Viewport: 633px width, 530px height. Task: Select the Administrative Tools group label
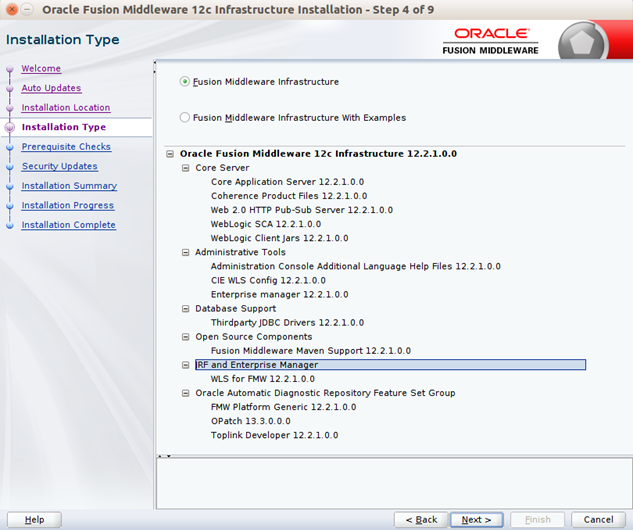tap(241, 252)
